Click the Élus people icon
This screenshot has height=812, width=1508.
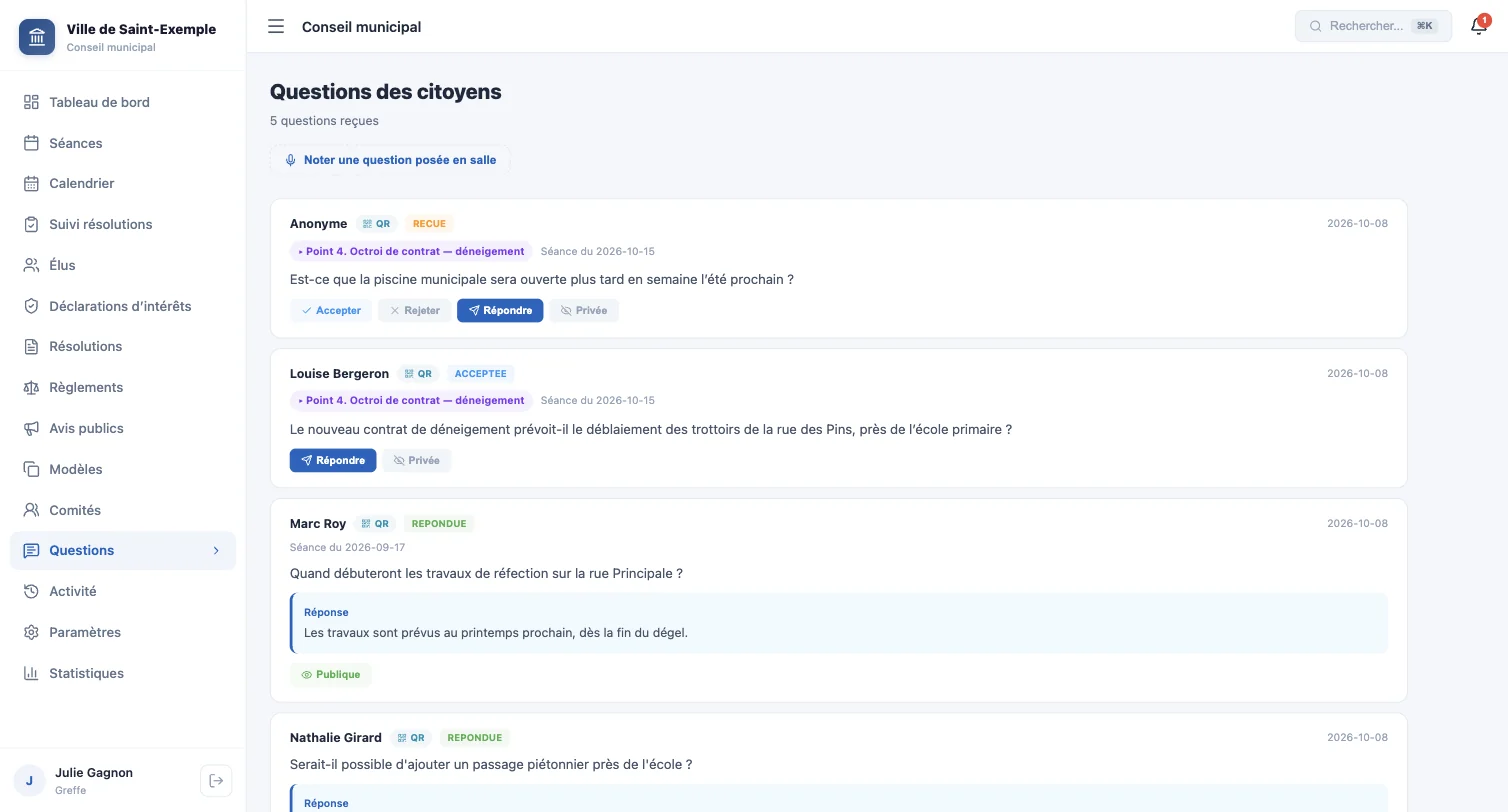[31, 265]
